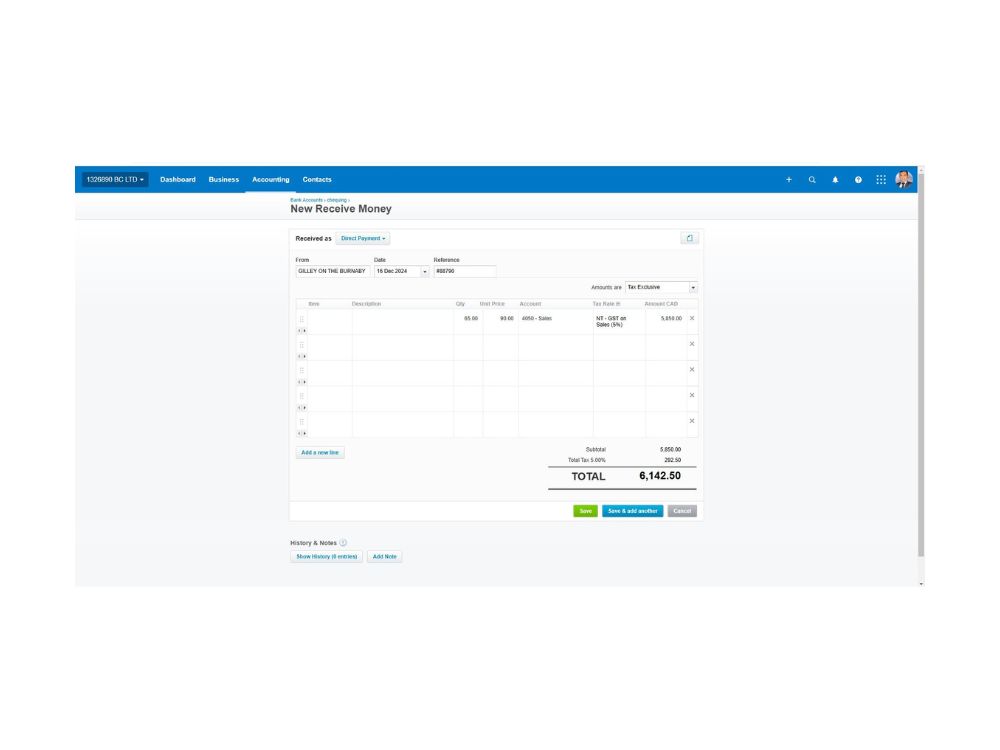1000x750 pixels.
Task: Follow the chequing breadcrumb link
Action: pos(337,200)
